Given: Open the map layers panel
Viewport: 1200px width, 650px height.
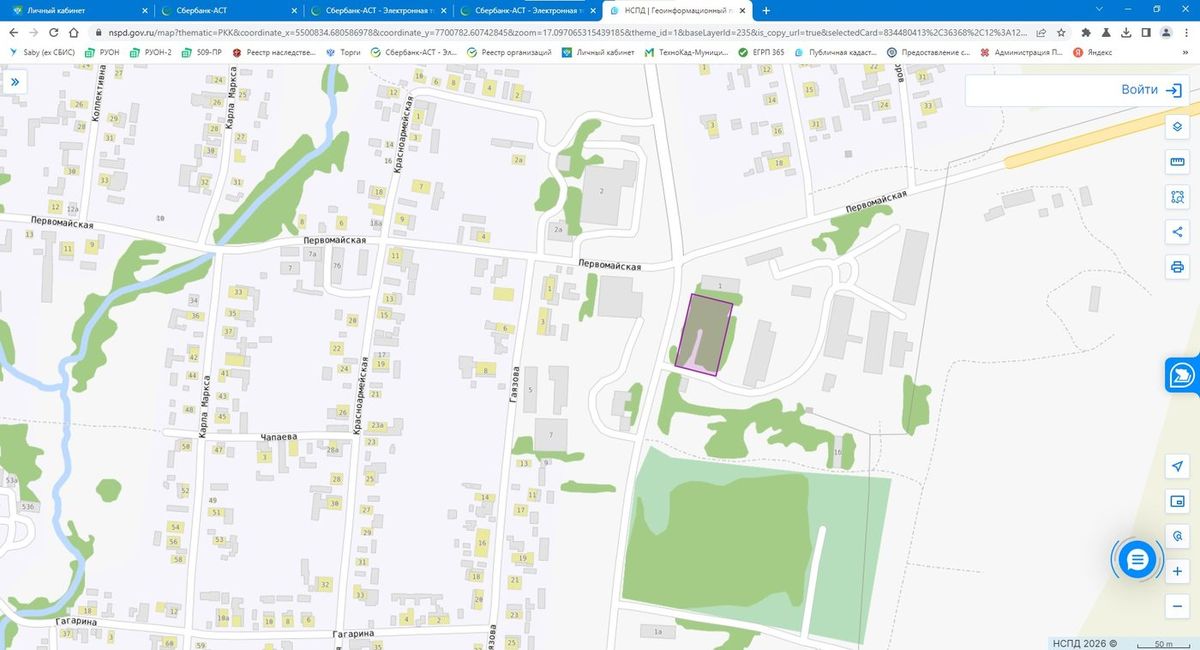Looking at the screenshot, I should click(x=1177, y=127).
